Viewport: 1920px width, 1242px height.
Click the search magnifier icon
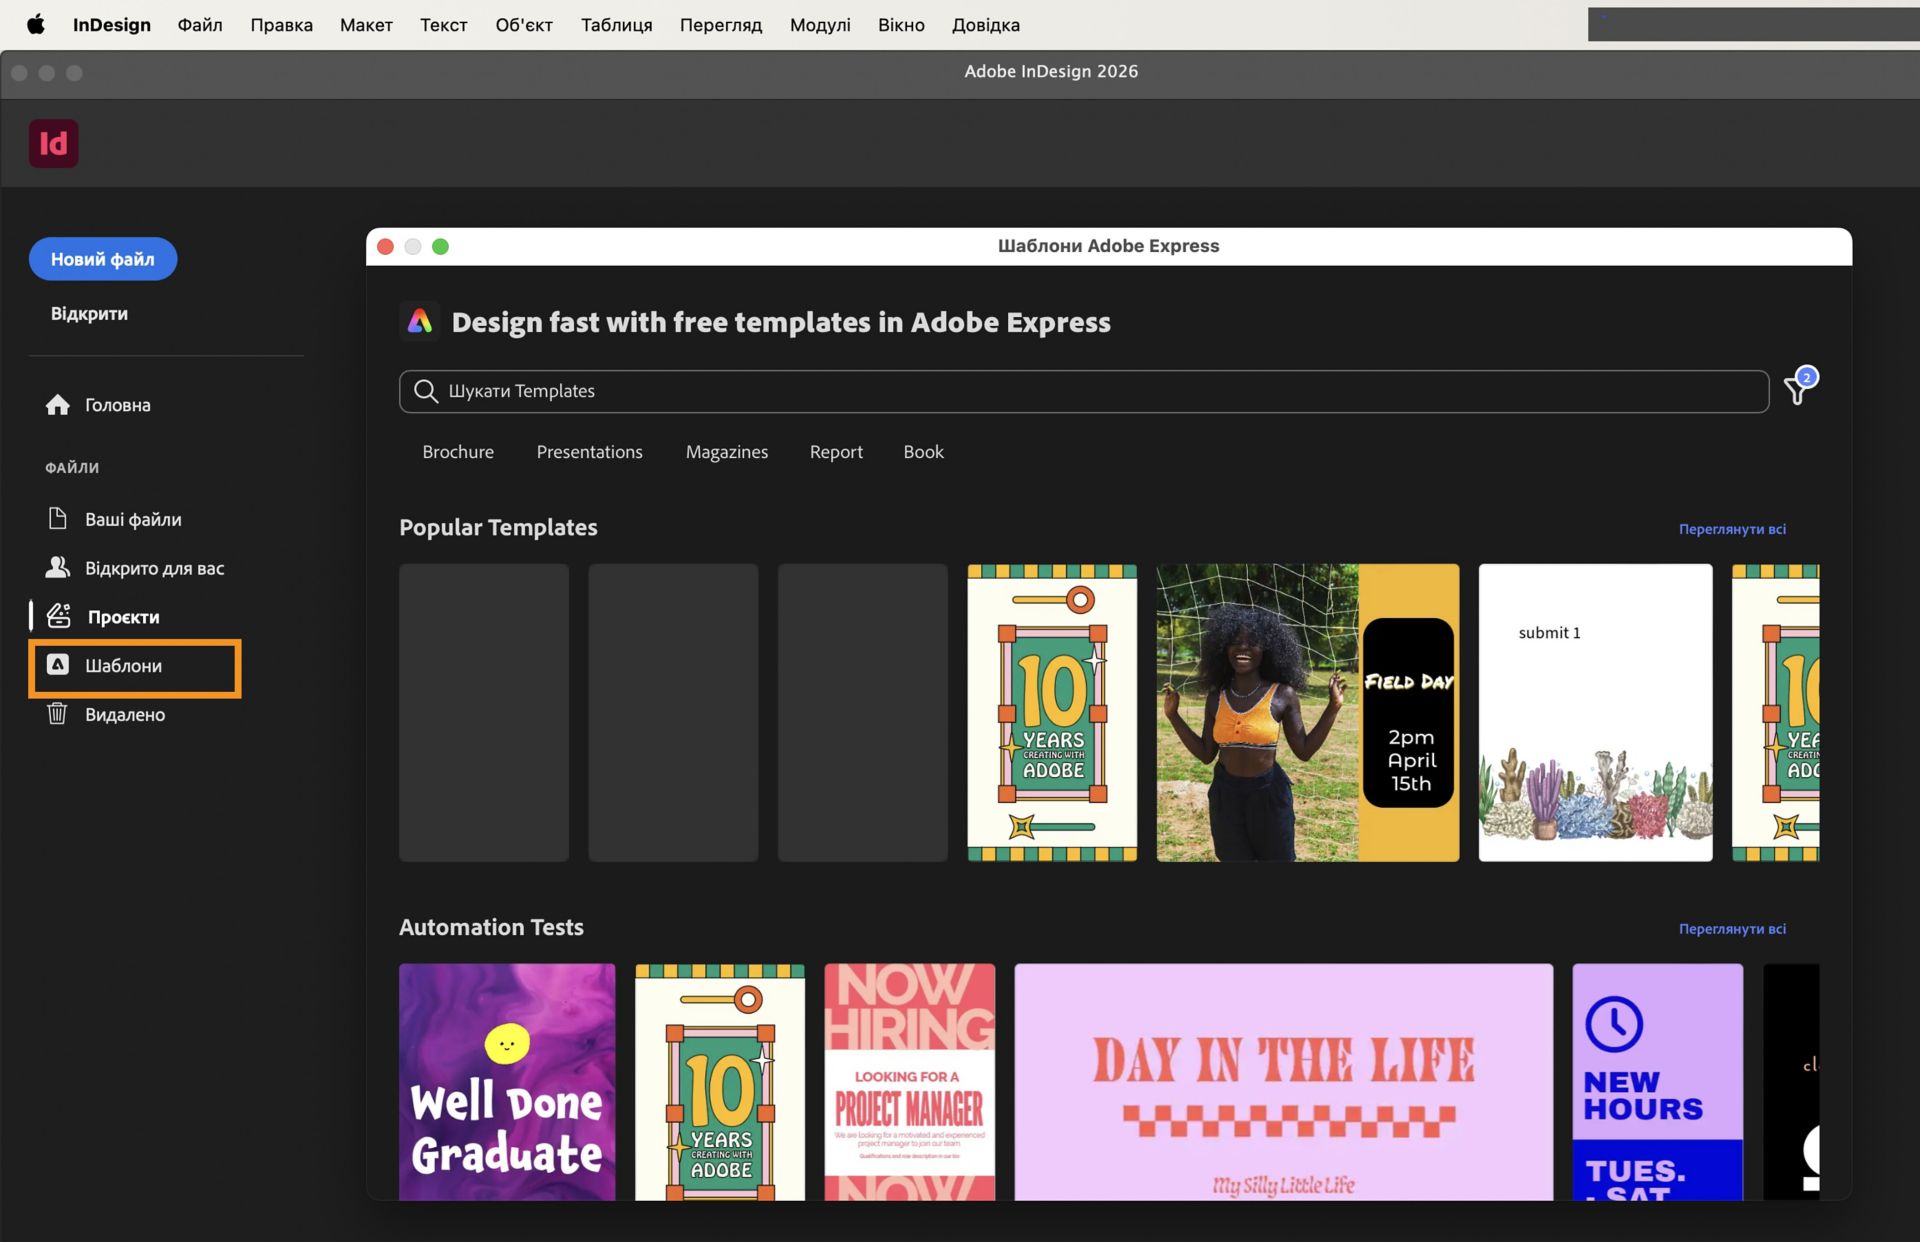coord(426,391)
